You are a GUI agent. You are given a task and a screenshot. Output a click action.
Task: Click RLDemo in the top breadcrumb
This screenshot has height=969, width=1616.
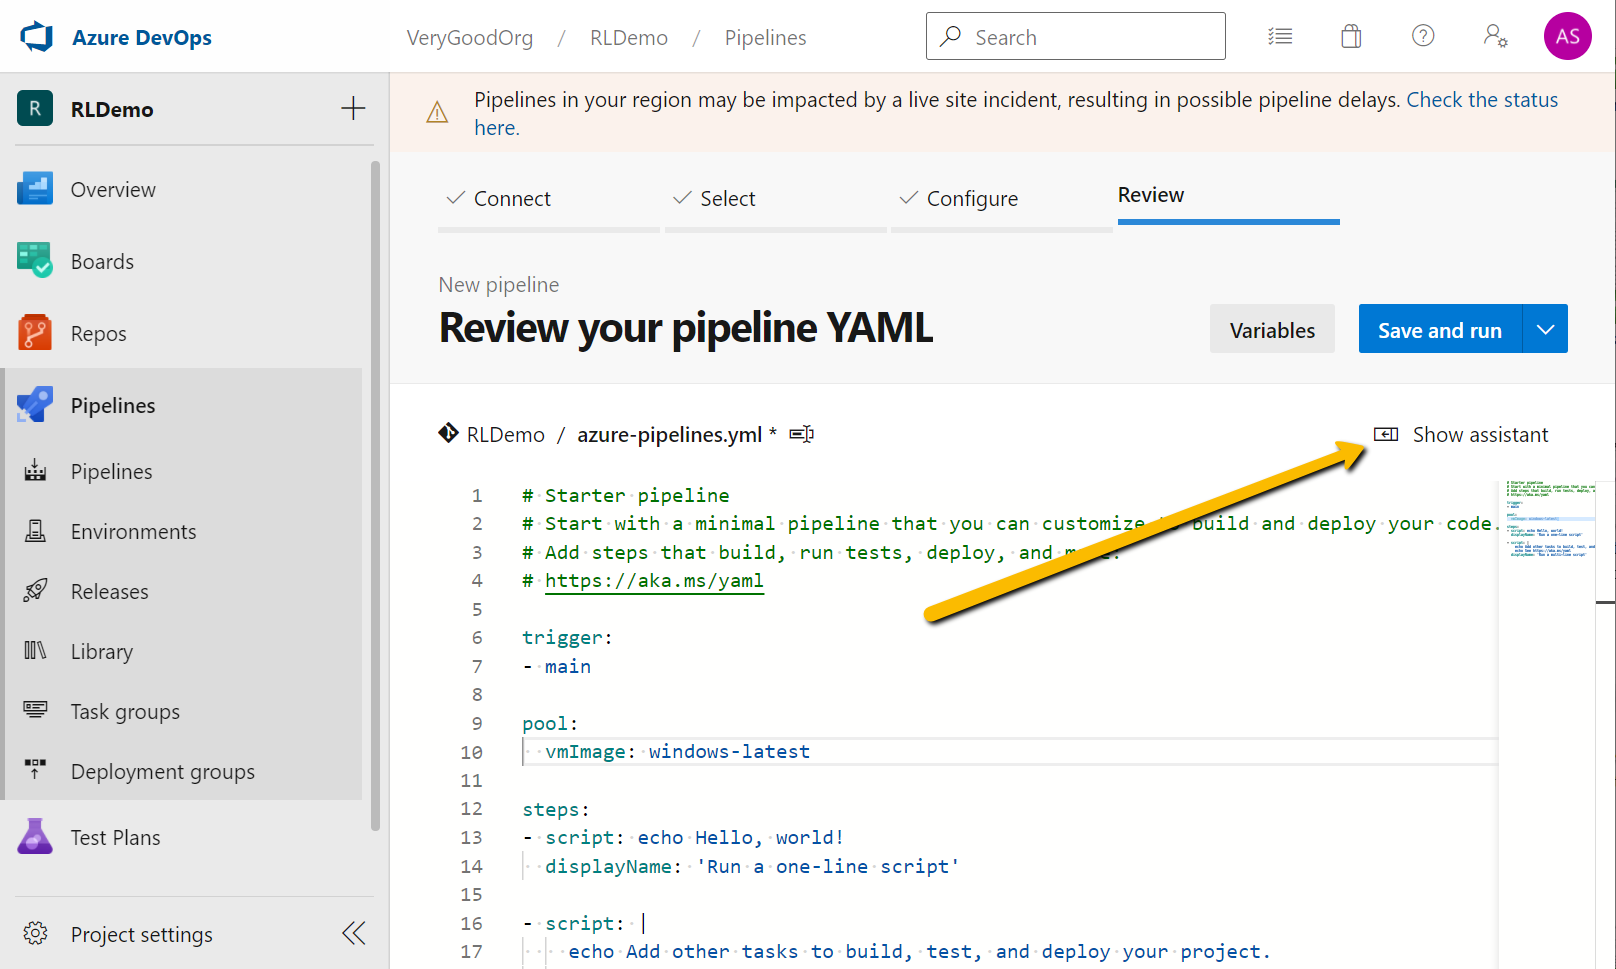(x=628, y=38)
